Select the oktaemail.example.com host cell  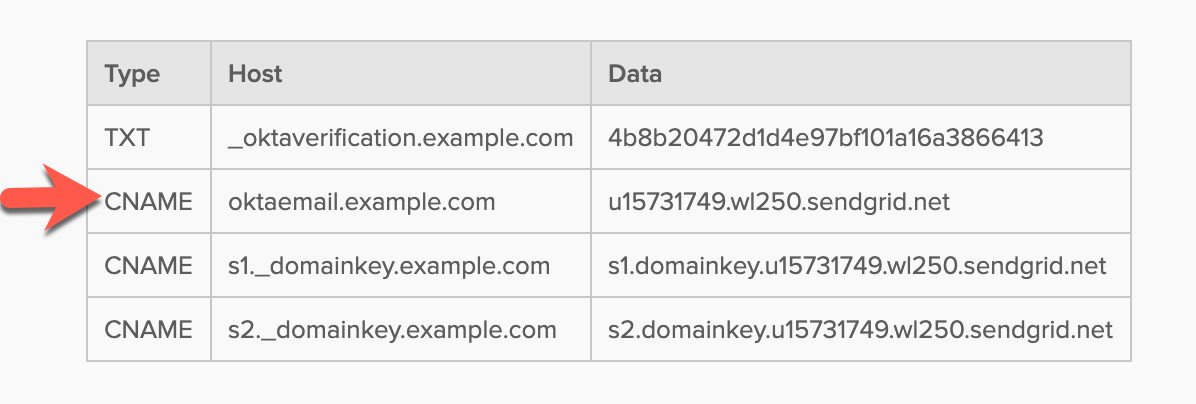[x=362, y=202]
